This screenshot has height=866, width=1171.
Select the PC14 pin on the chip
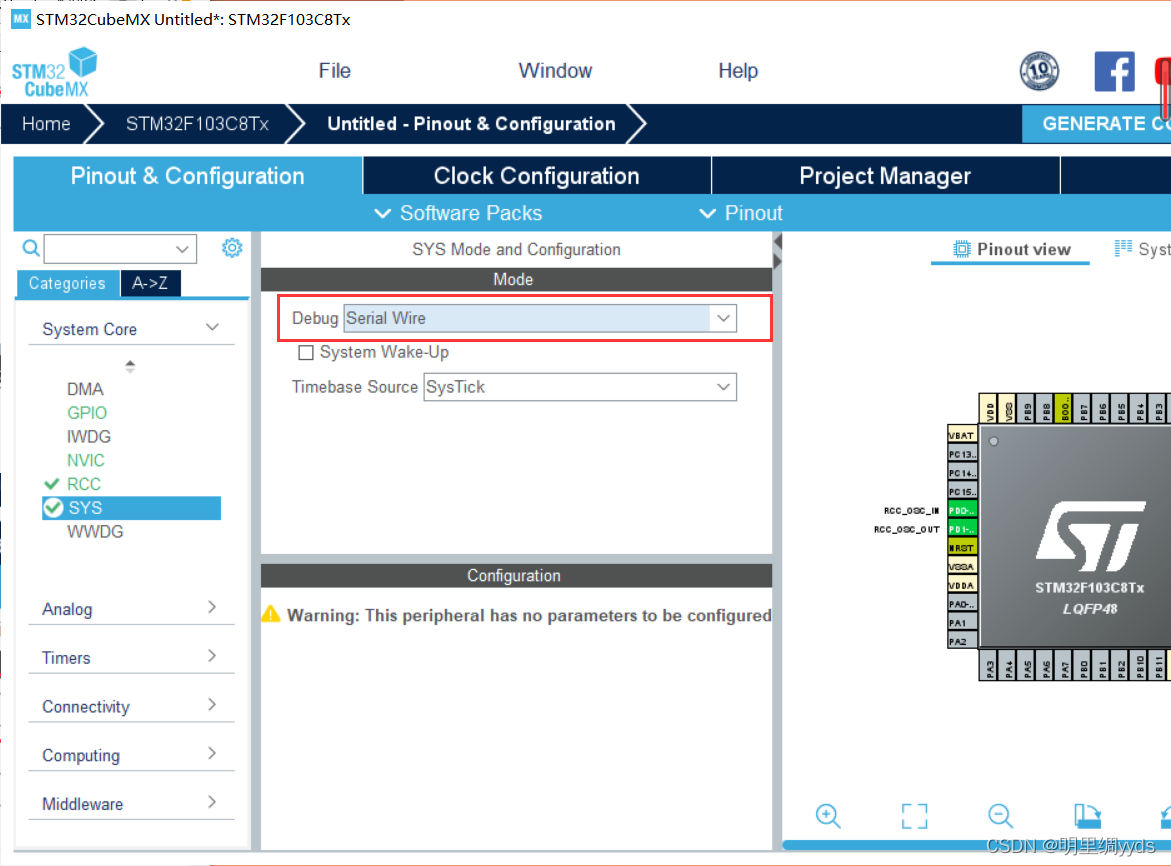click(962, 473)
